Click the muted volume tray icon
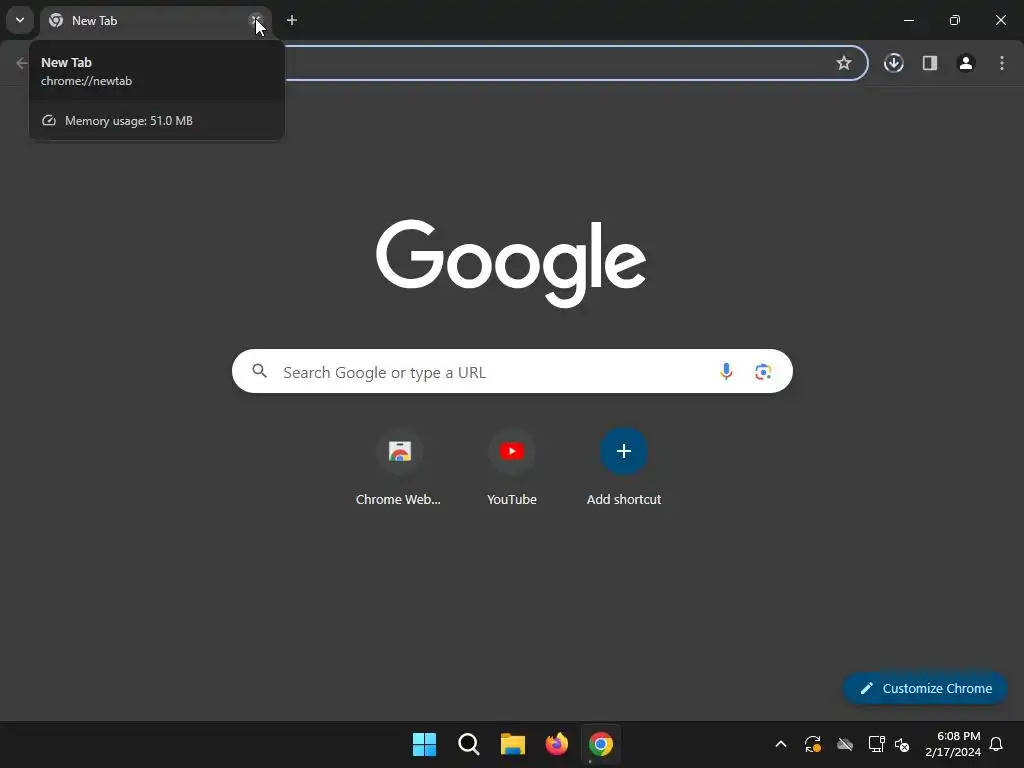 click(902, 744)
